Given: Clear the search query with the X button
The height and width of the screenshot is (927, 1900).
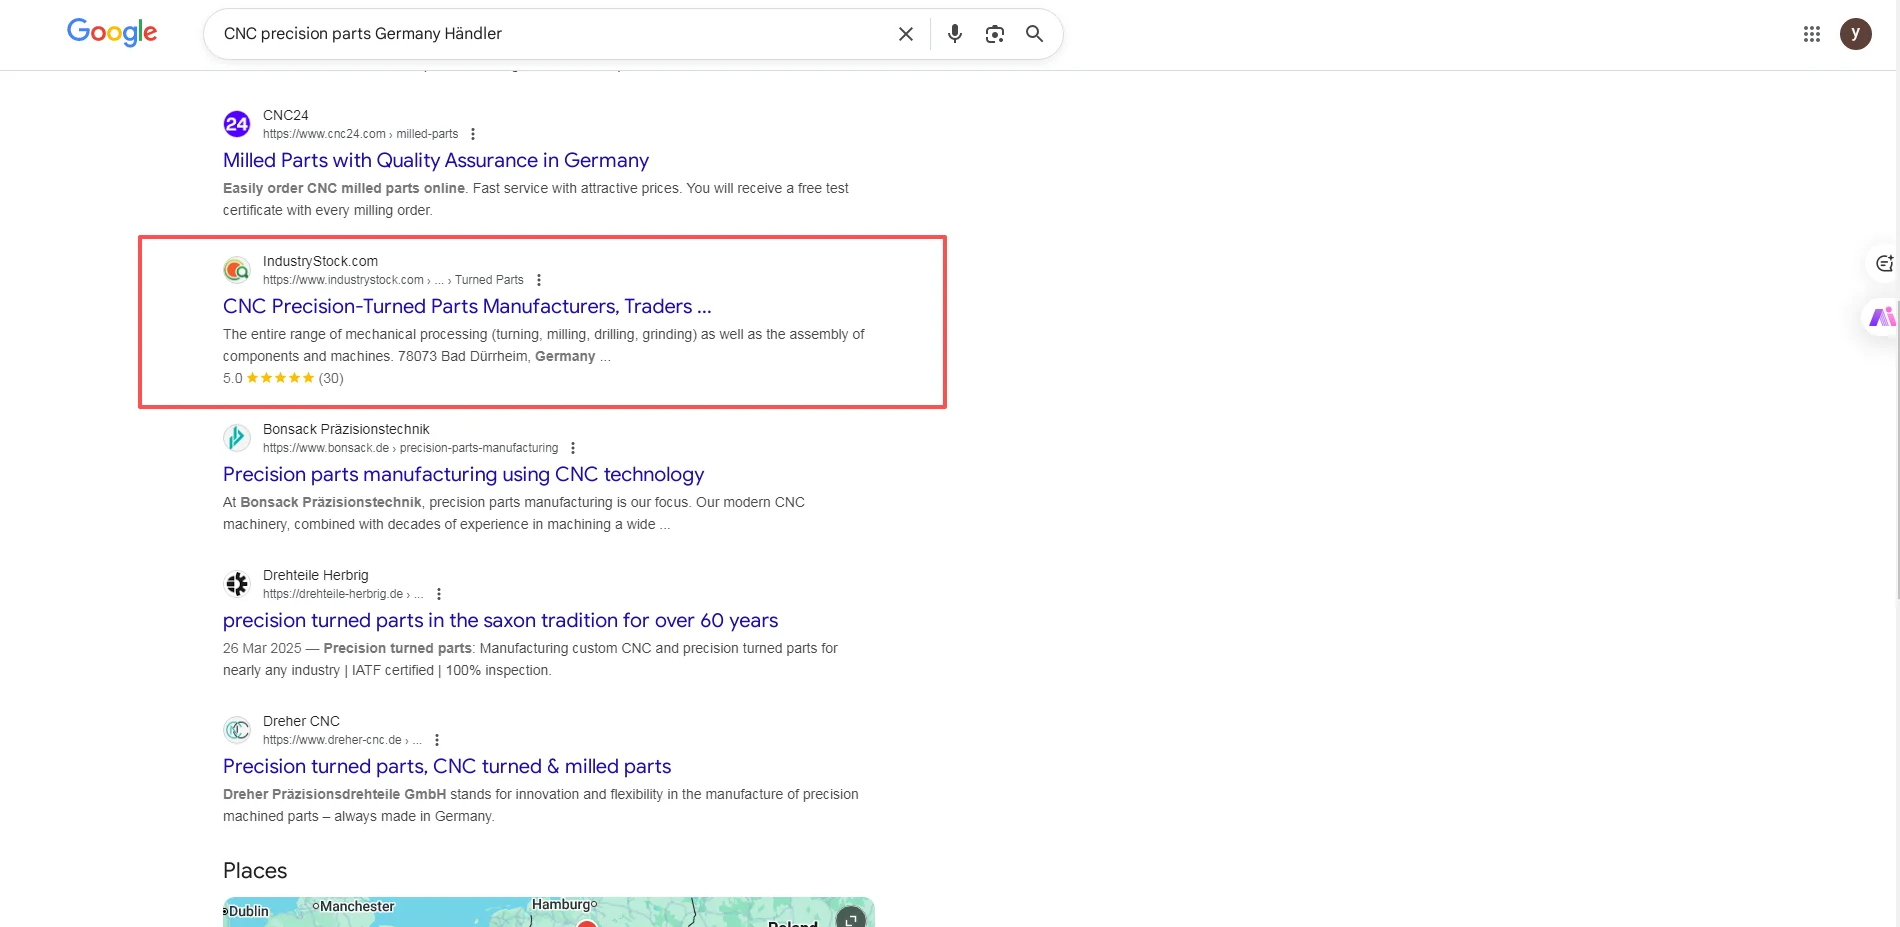Looking at the screenshot, I should 906,34.
